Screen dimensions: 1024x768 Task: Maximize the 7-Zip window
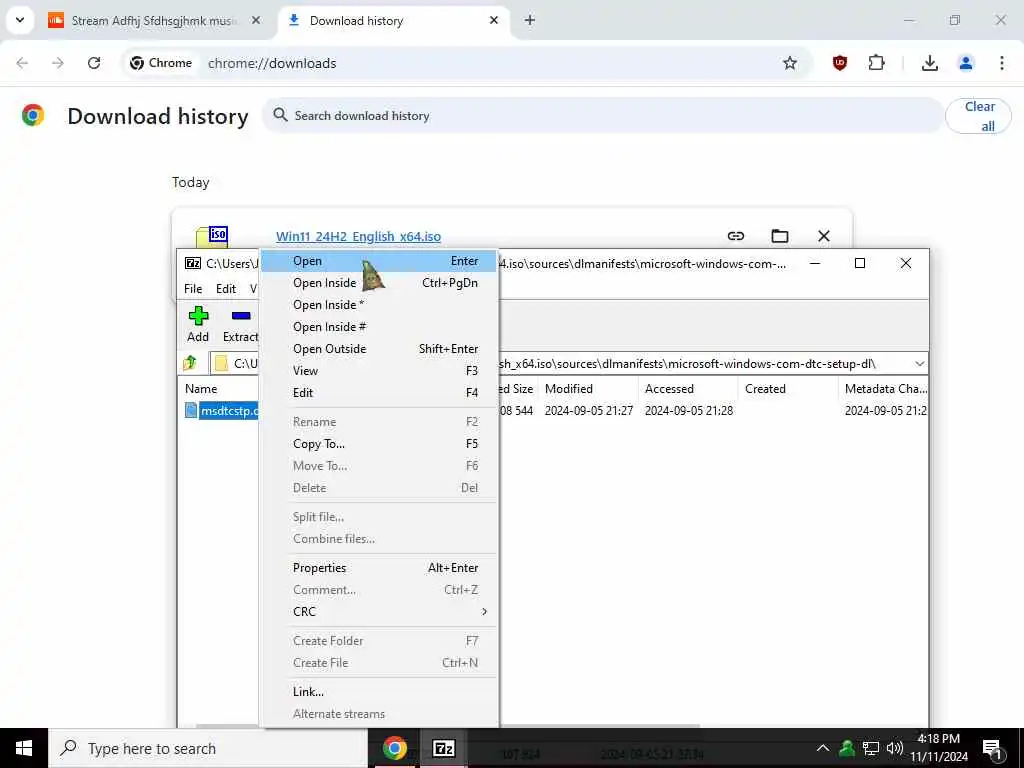click(860, 263)
